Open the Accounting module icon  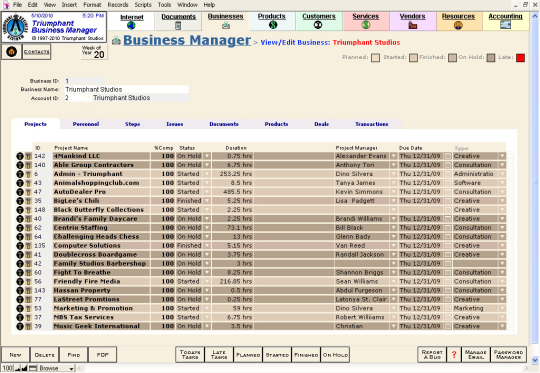505,25
